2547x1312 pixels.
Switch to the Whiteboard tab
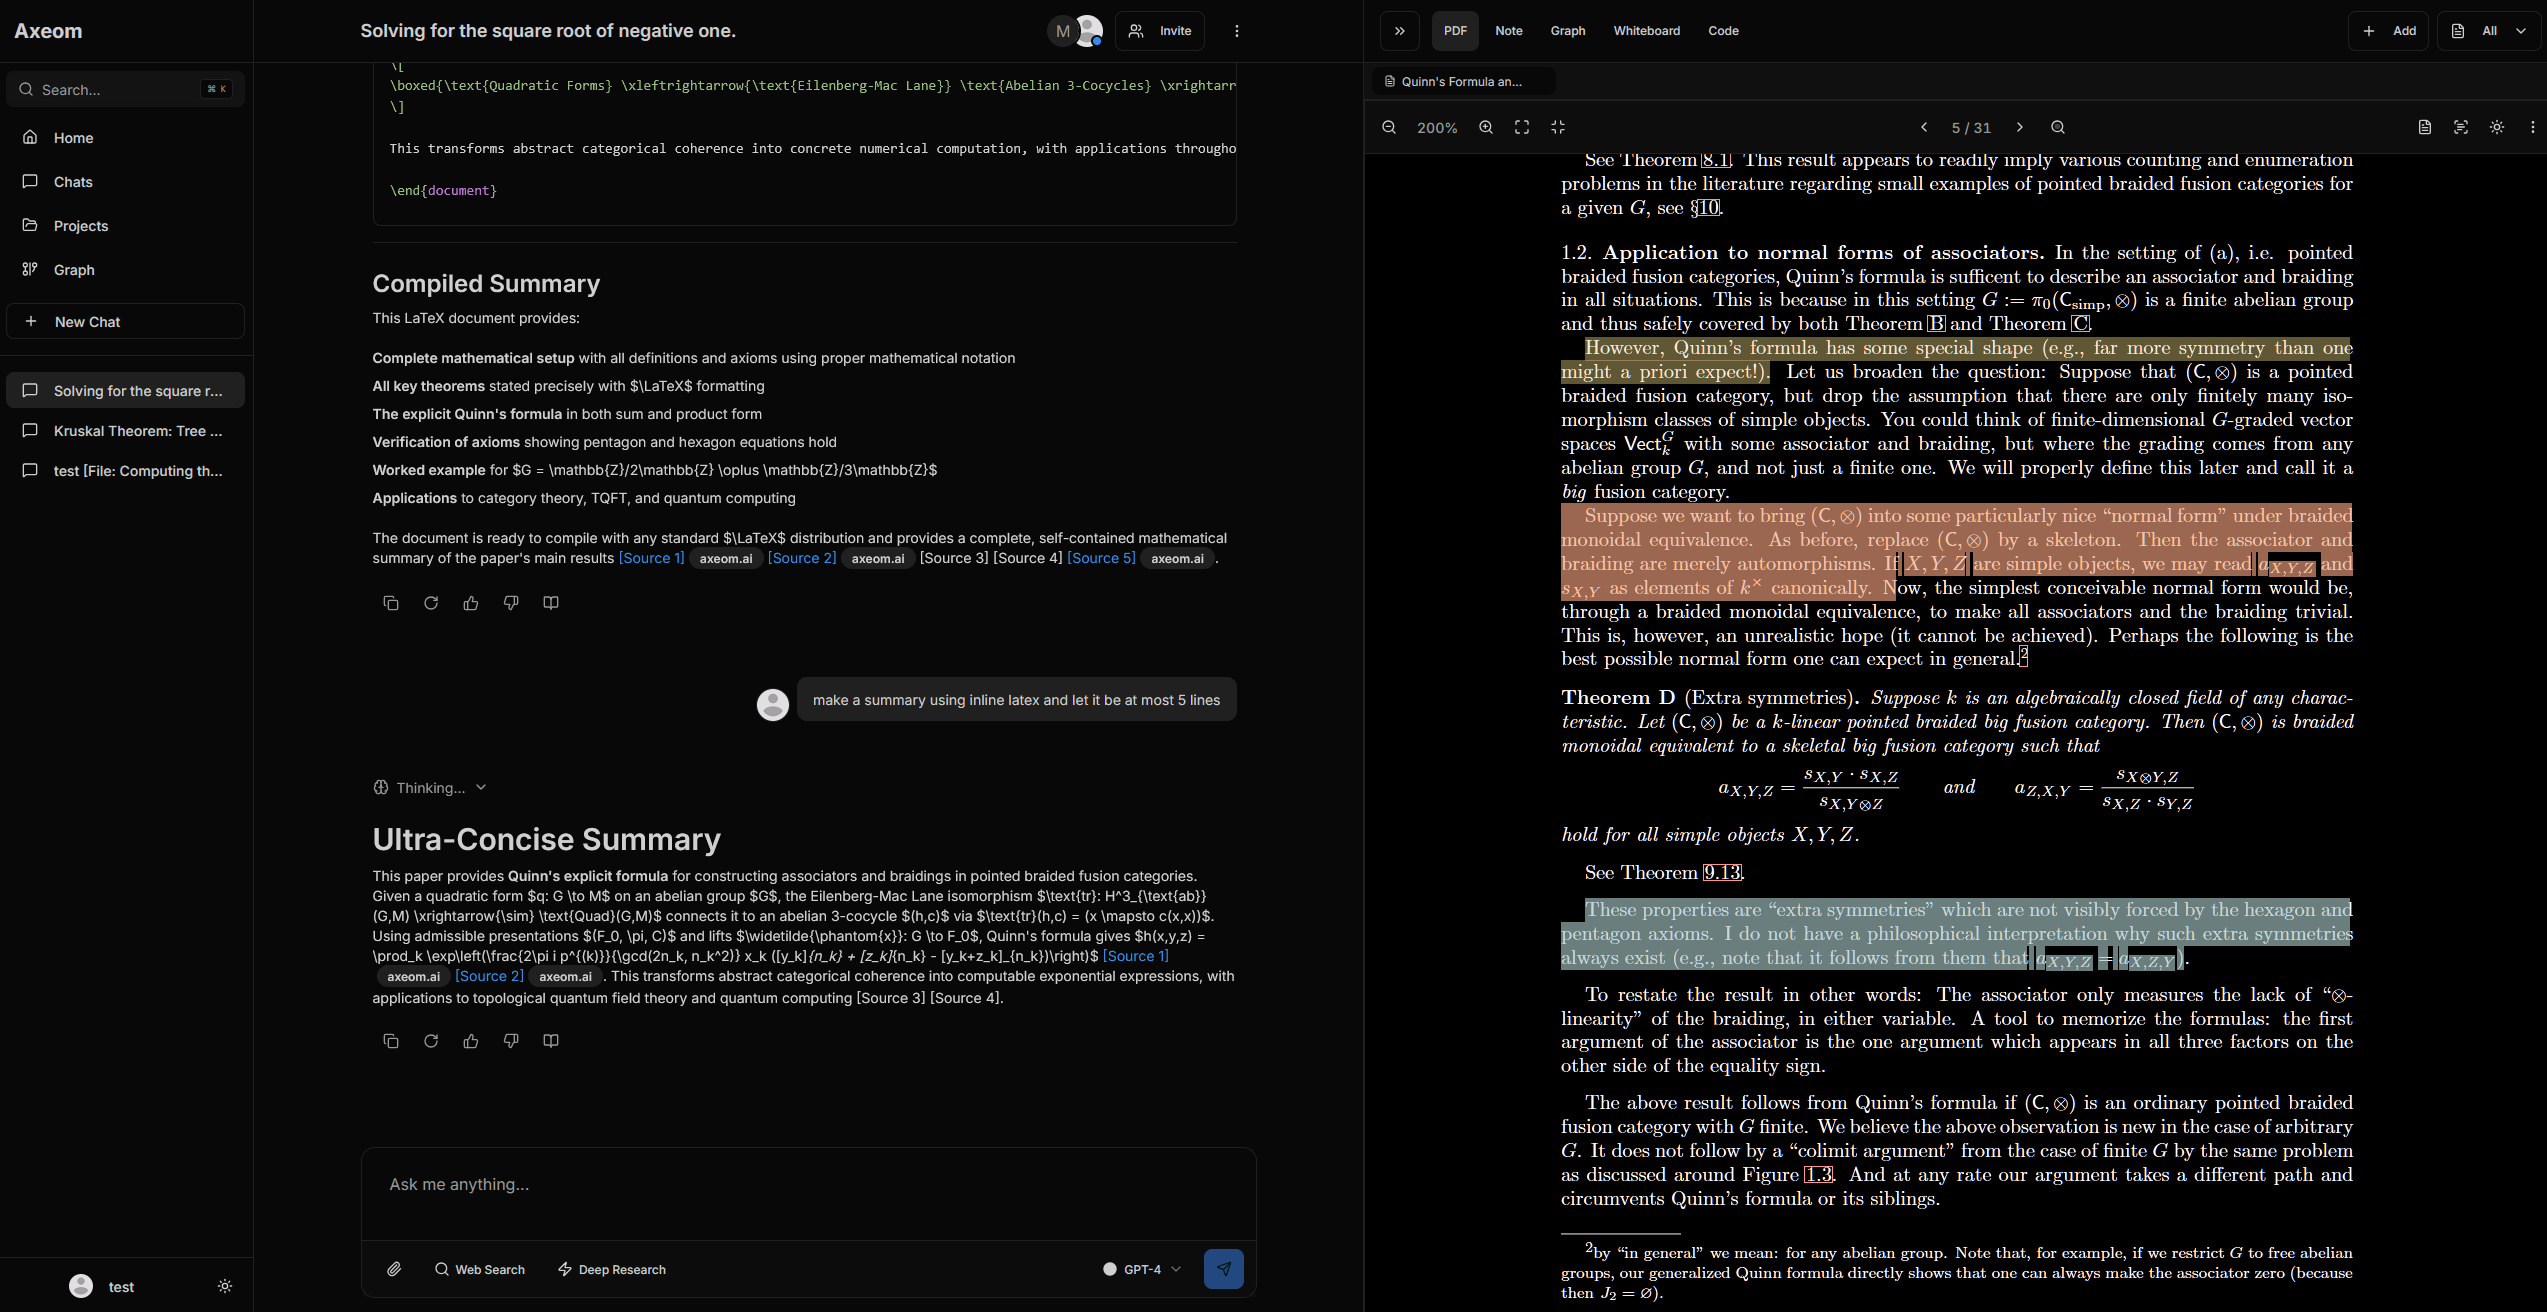pyautogui.click(x=1646, y=31)
